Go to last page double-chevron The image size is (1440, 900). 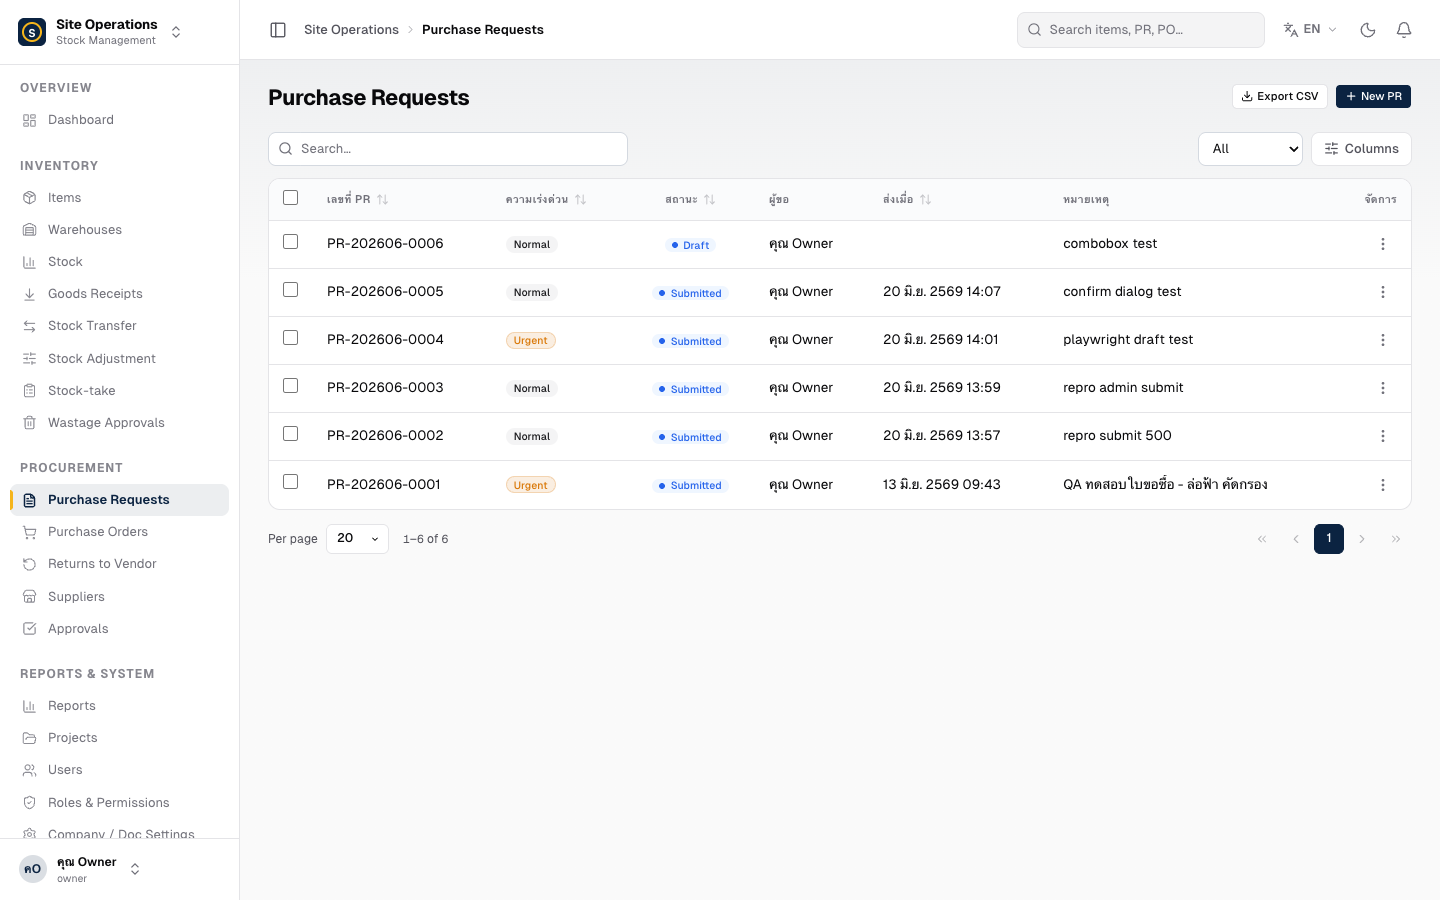tap(1396, 539)
